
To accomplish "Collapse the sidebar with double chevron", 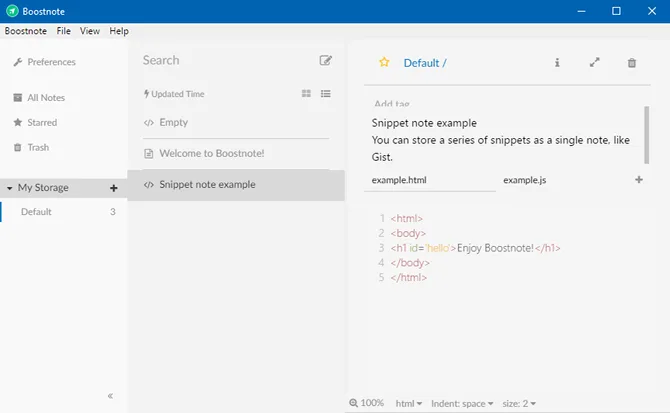I will [x=110, y=396].
